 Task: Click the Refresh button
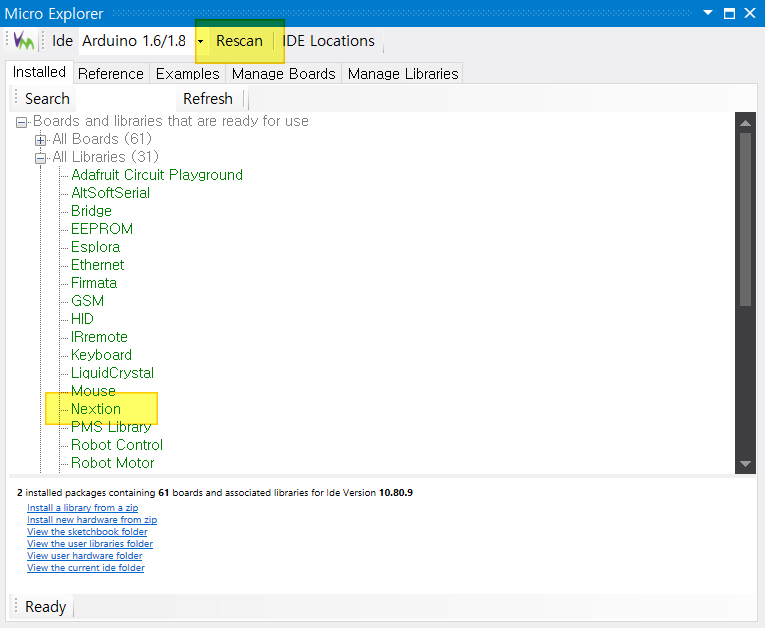(208, 99)
